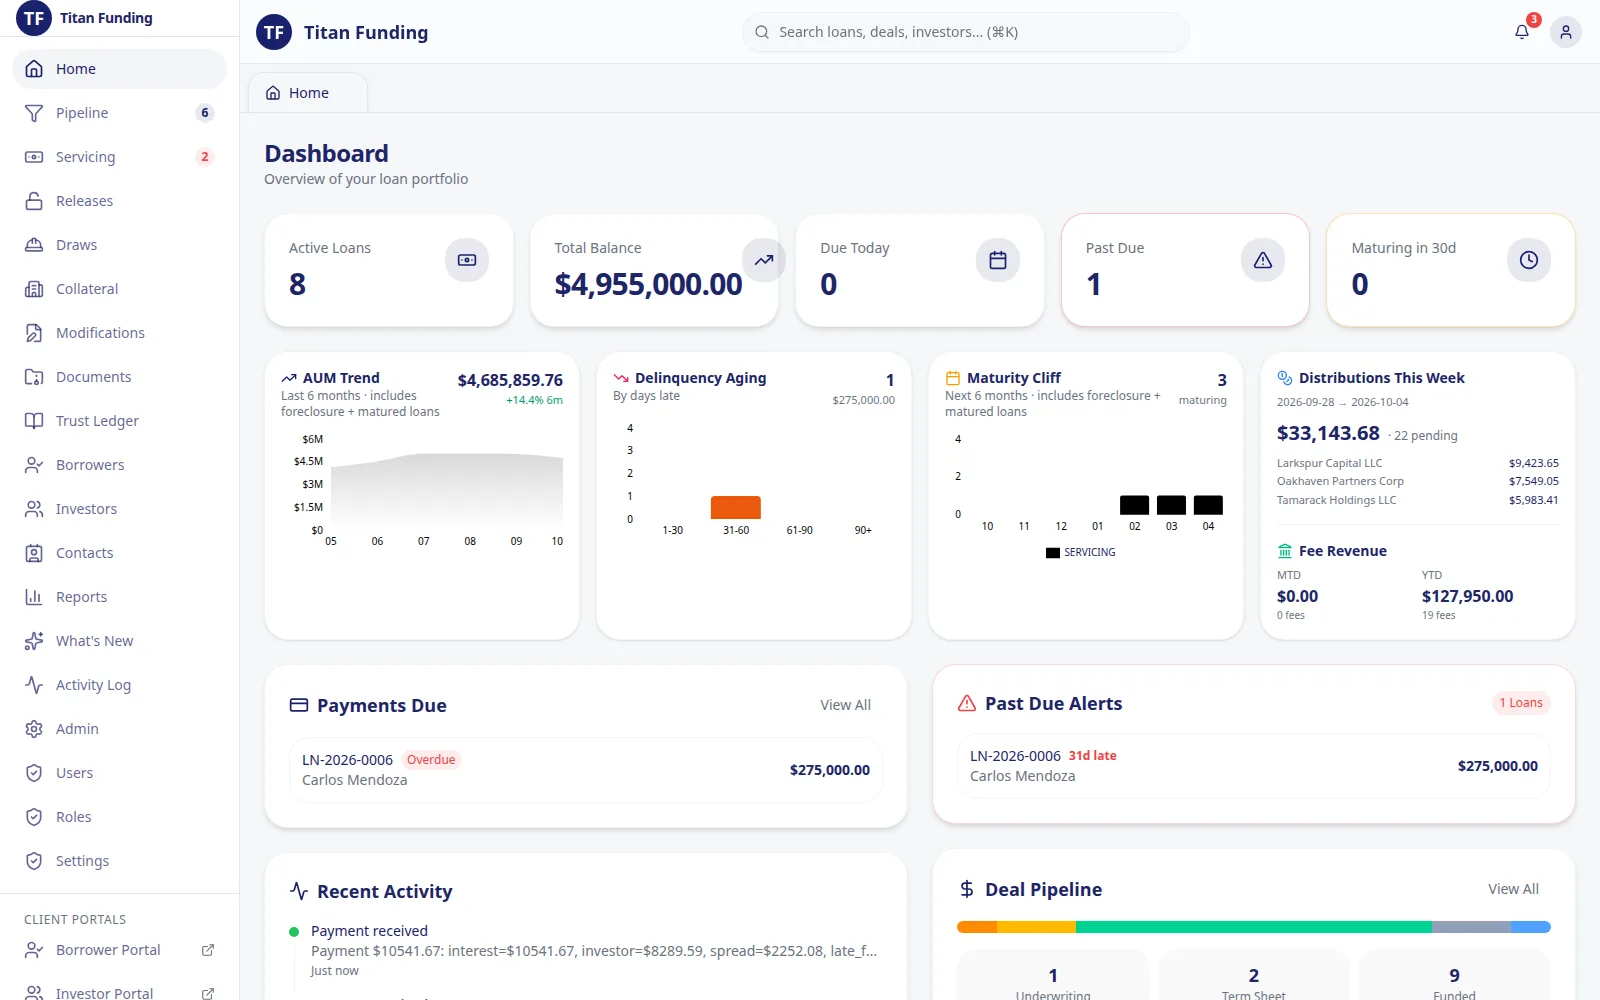Click the Tamarack Holdings LLC distribution row

tap(1418, 500)
